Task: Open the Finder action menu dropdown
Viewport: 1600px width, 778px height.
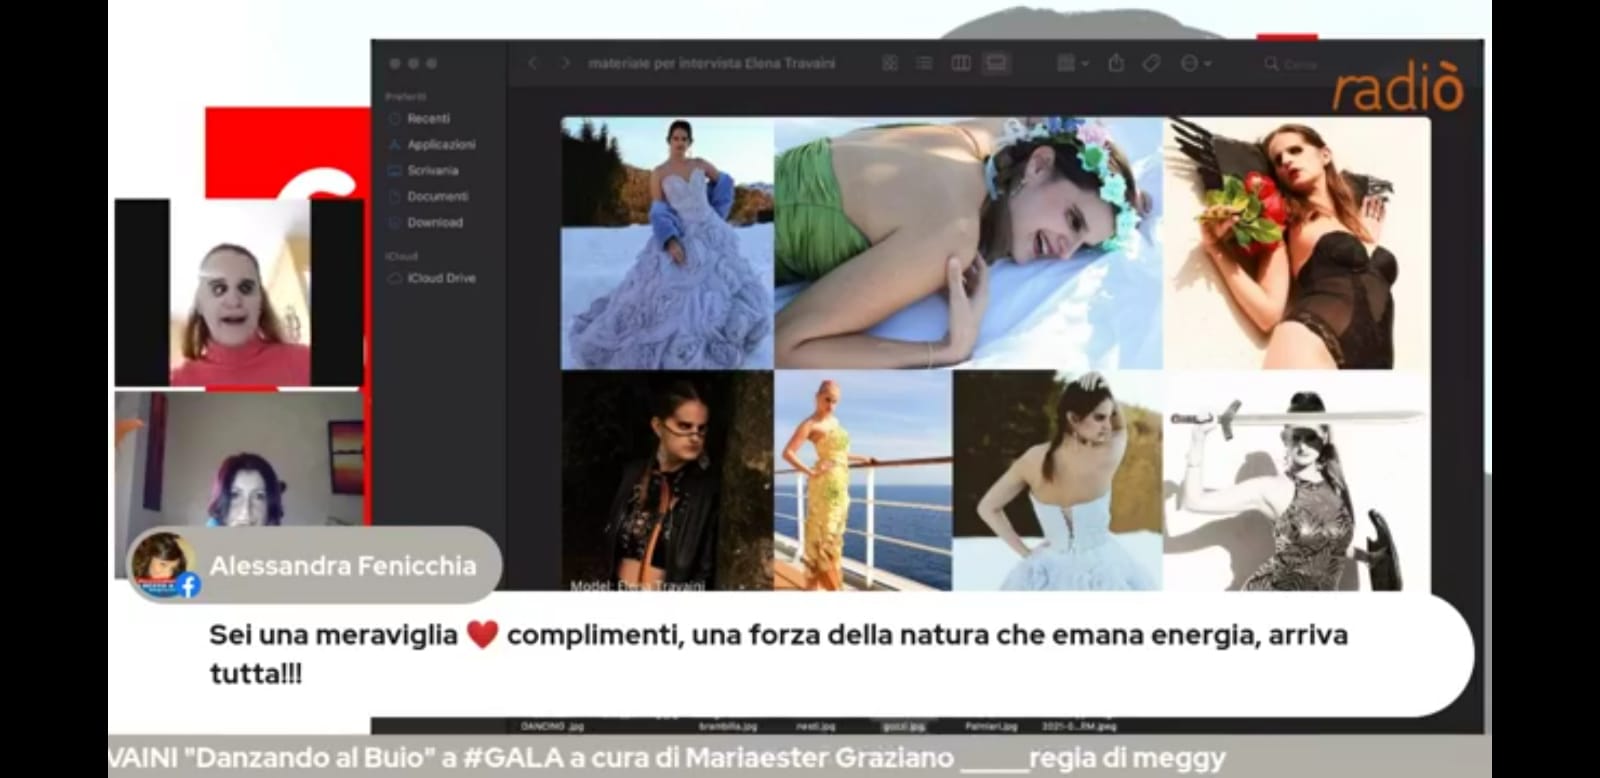Action: click(x=1196, y=63)
